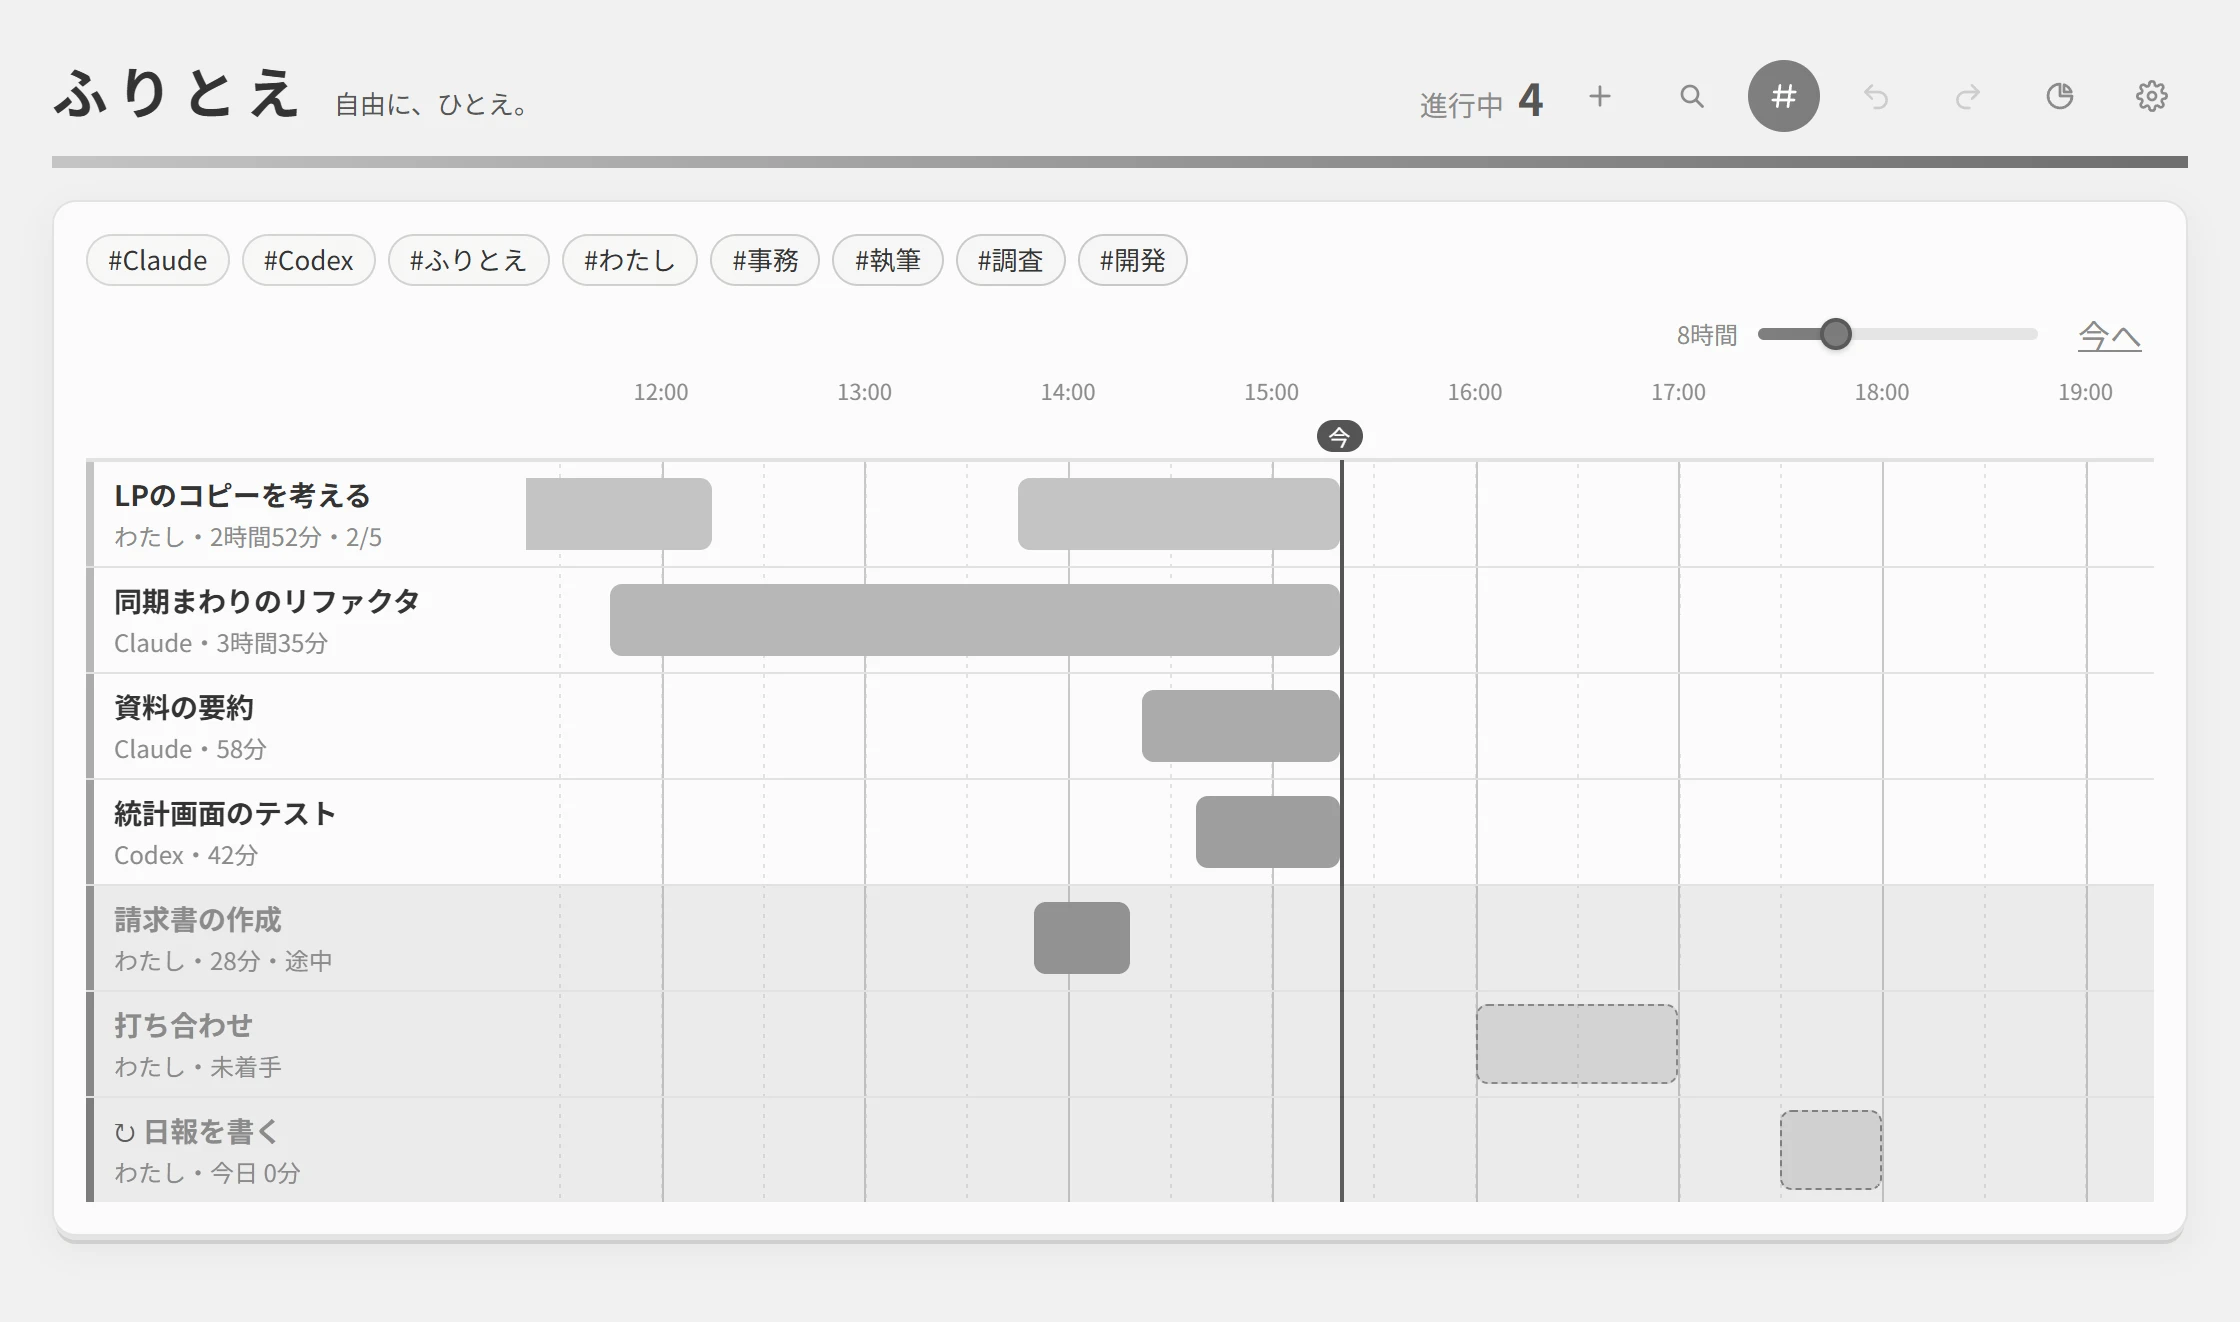The image size is (2240, 1322).
Task: Click the 進行中 4 counter
Action: 1481,101
